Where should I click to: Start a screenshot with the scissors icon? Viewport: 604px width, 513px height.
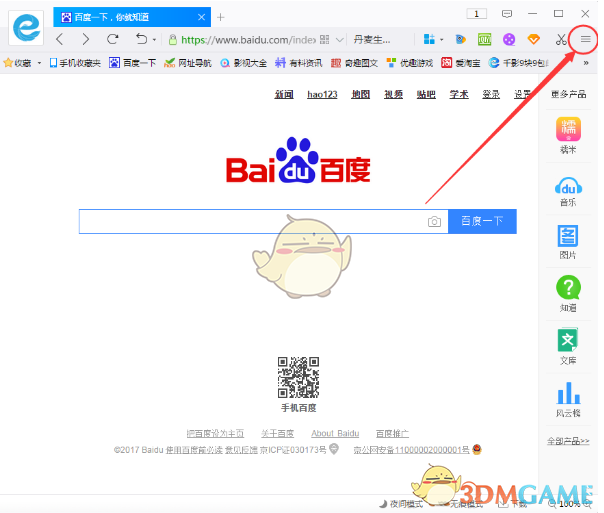[561, 39]
